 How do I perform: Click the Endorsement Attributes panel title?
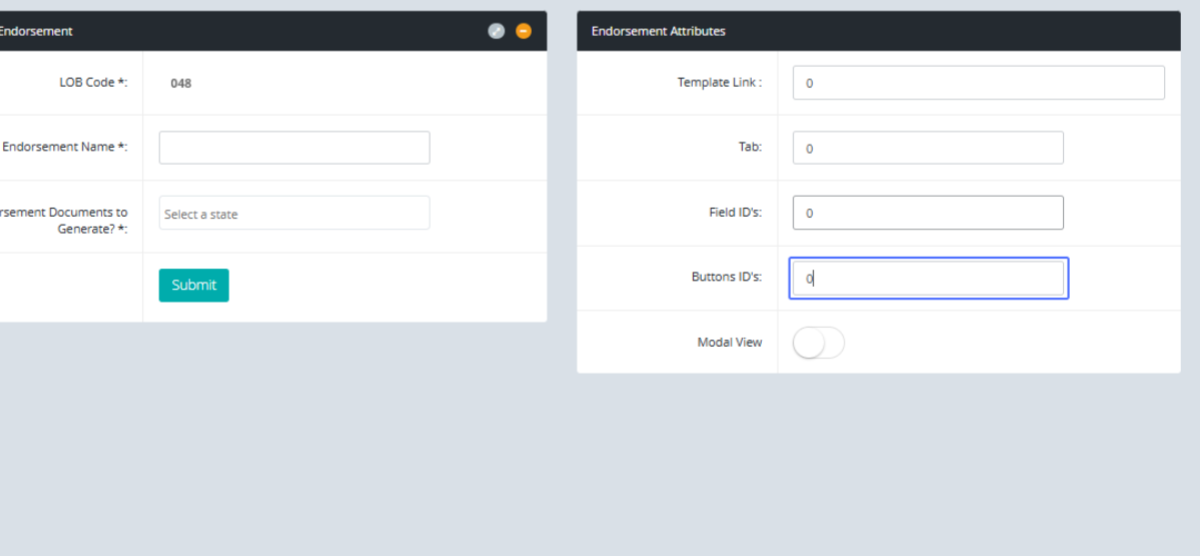click(x=658, y=31)
